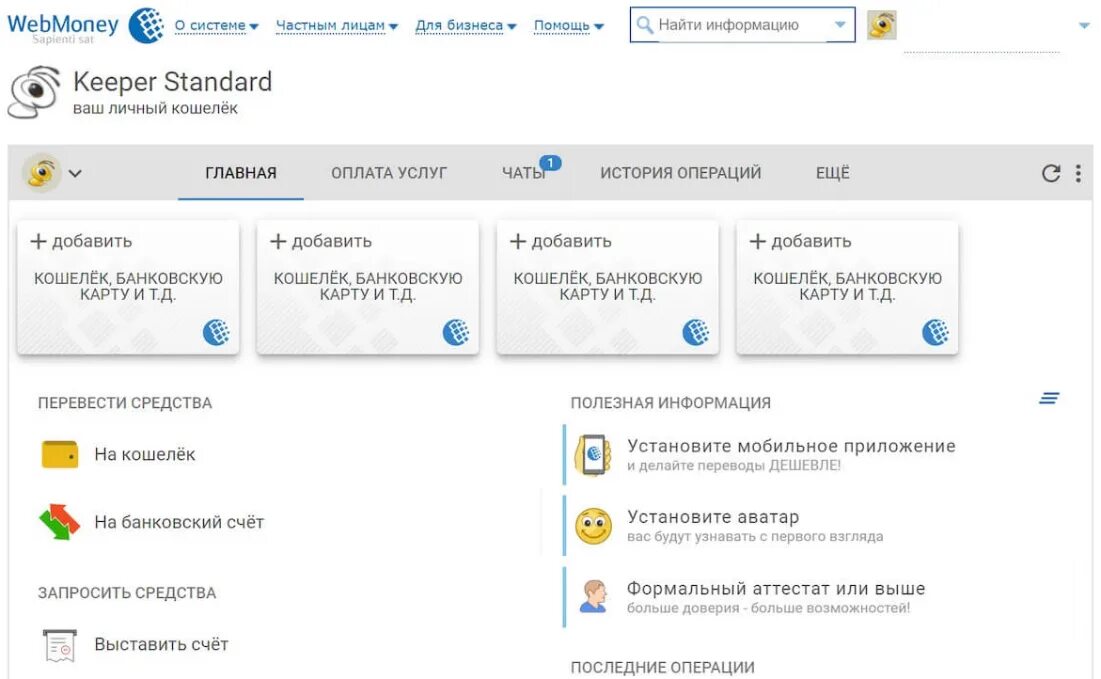This screenshot has width=1101, height=679.
Task: Click the yellow wallet icon for На кошелёк
Action: click(x=60, y=454)
